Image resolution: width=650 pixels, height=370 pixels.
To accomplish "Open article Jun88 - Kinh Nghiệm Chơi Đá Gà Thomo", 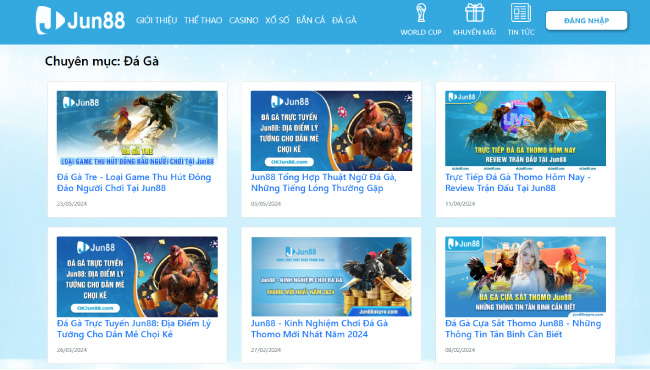I will (319, 329).
